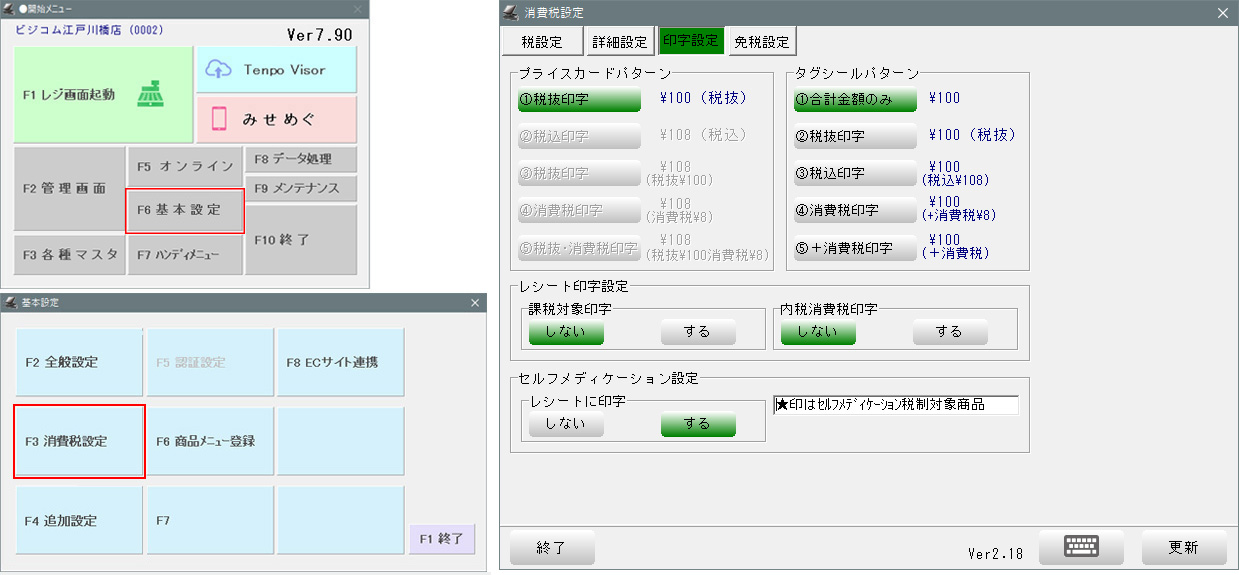
Task: Set 課税対象印字 to しない
Action: tap(566, 332)
